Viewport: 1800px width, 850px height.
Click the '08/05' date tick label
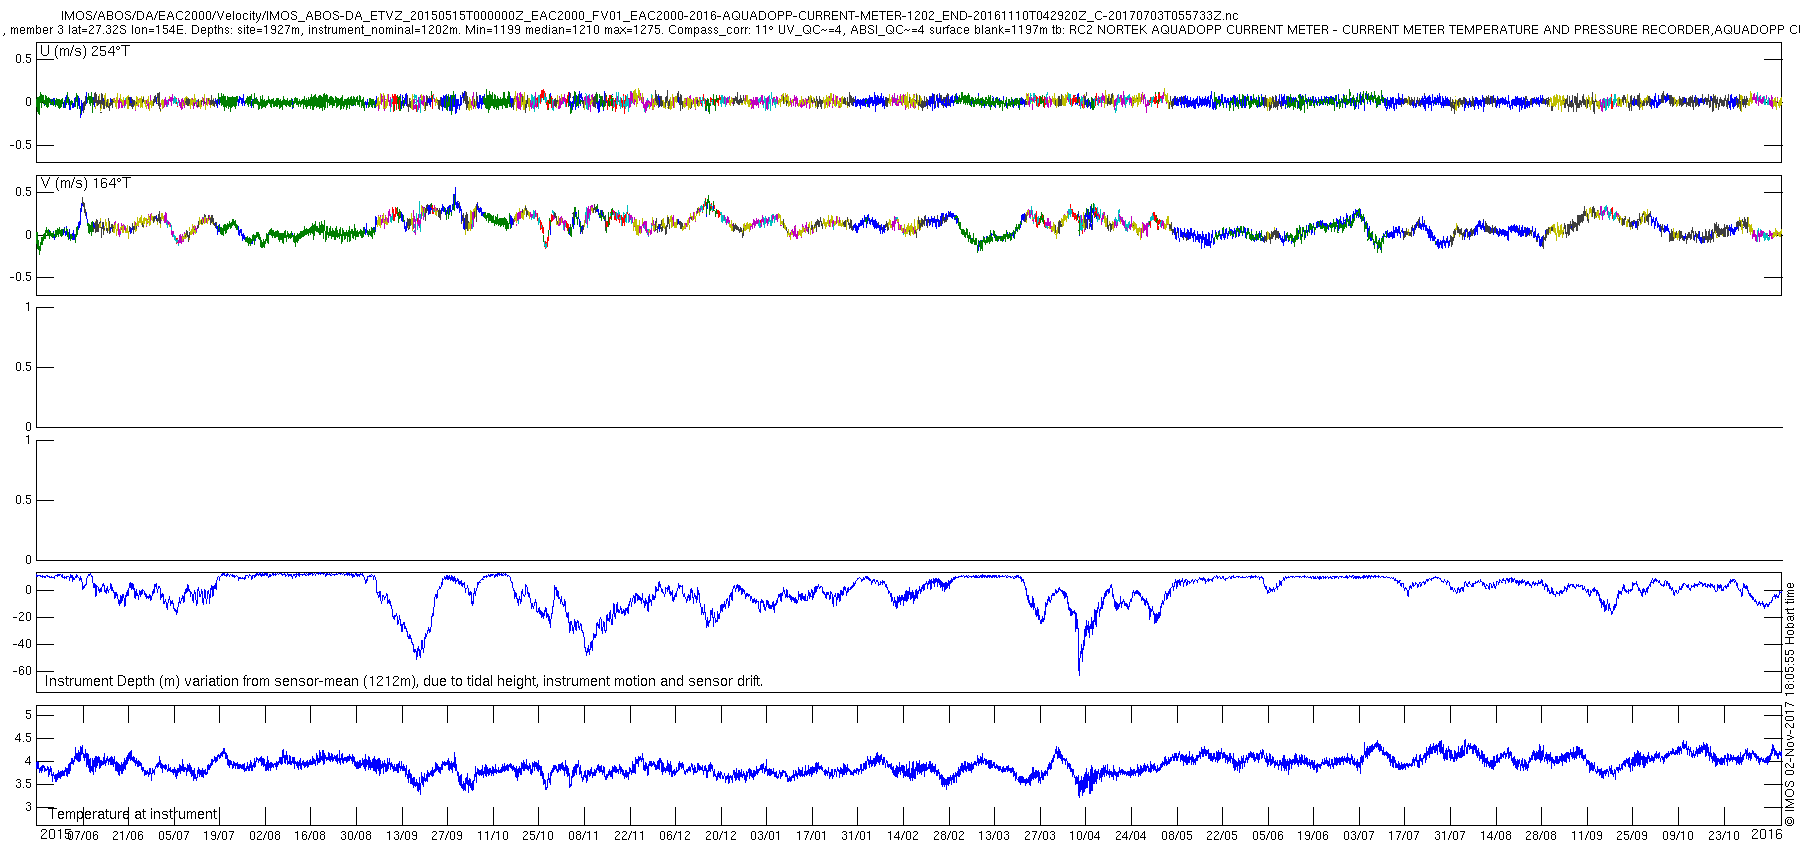(1177, 836)
